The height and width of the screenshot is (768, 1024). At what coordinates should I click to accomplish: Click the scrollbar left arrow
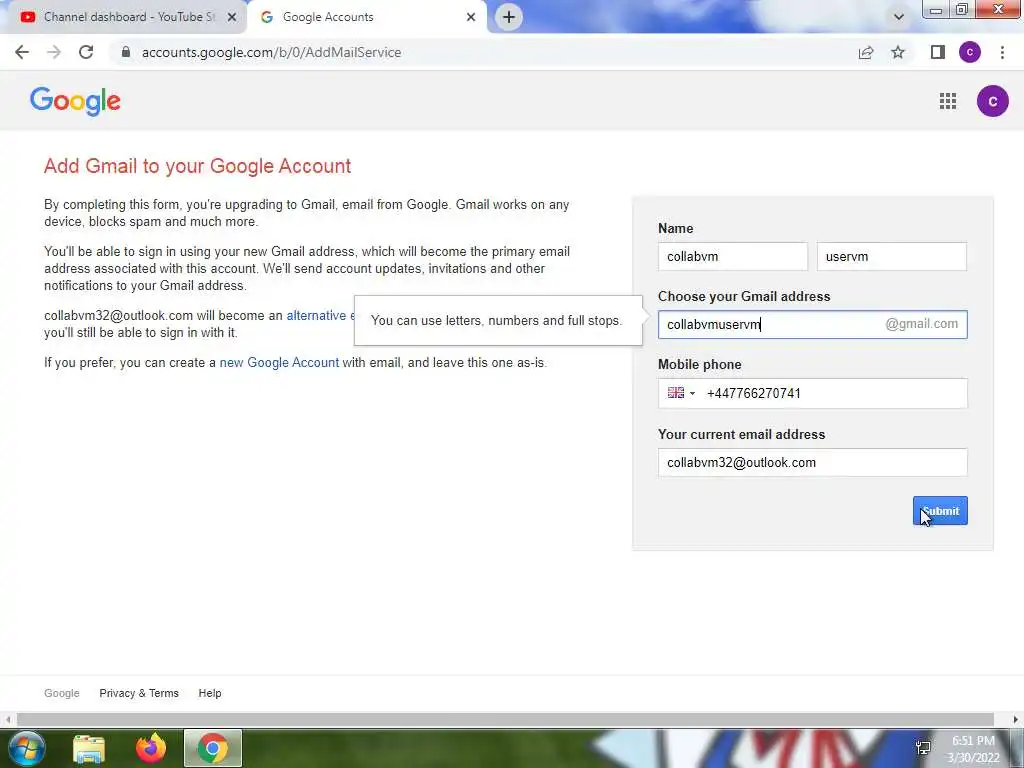[7, 720]
